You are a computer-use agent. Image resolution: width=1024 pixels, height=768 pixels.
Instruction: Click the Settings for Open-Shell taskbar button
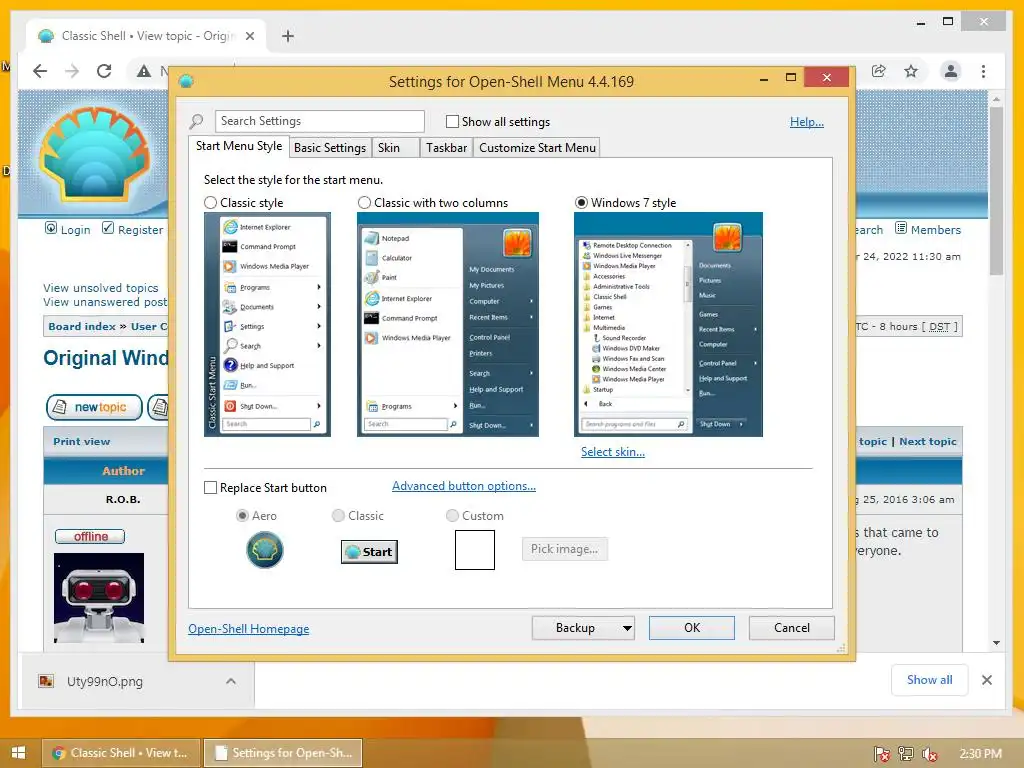pos(283,753)
